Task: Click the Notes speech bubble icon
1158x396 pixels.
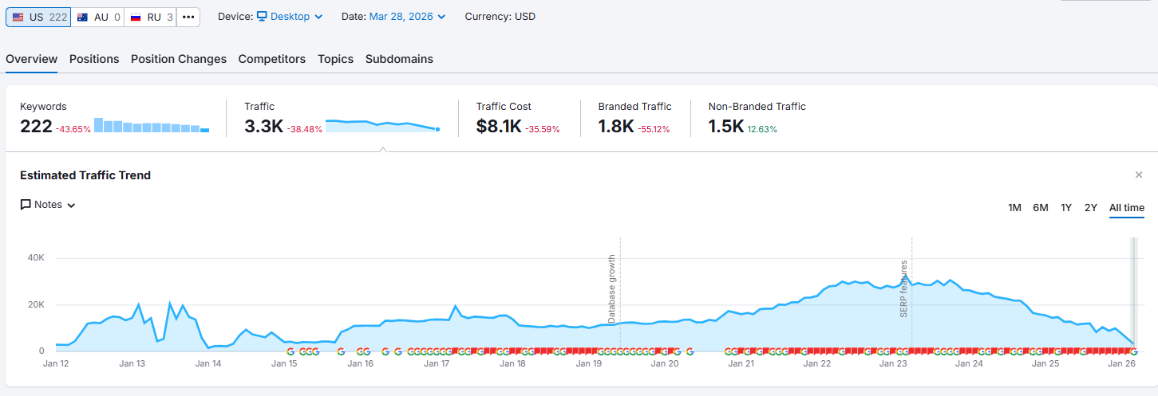Action: pyautogui.click(x=25, y=205)
